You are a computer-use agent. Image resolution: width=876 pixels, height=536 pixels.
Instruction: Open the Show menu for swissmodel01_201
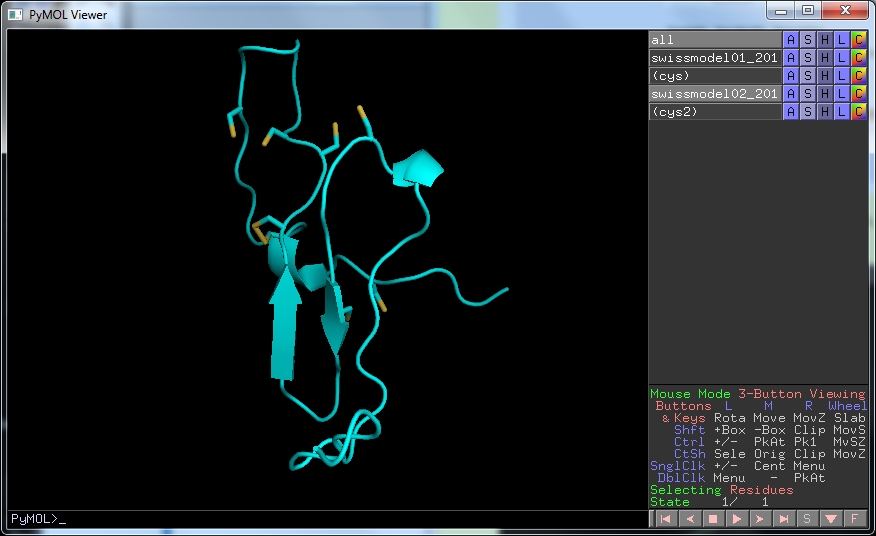808,58
